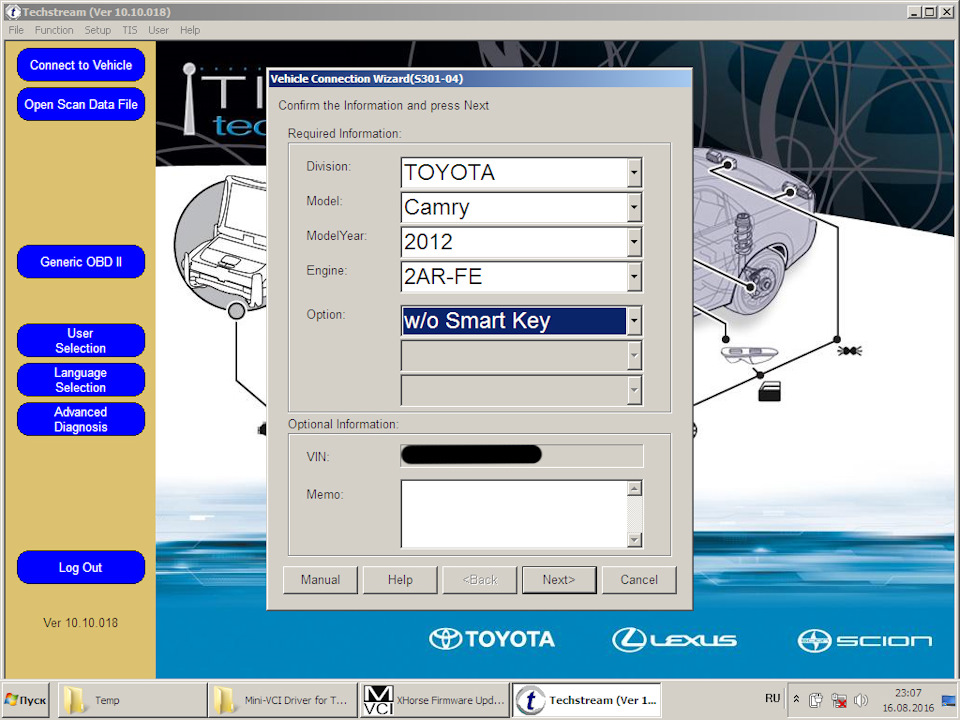This screenshot has height=720, width=960.
Task: Click the VIN field
Action: 522,456
